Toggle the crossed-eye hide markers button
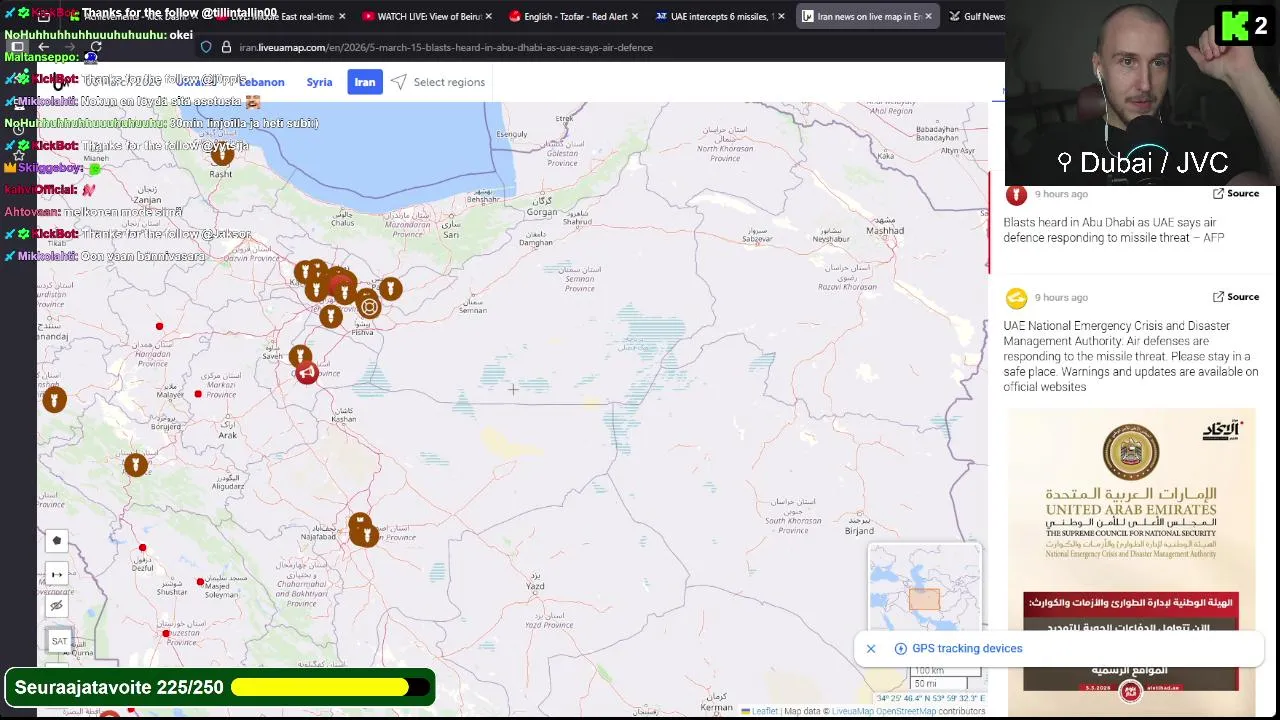This screenshot has width=1280, height=720. click(x=57, y=606)
